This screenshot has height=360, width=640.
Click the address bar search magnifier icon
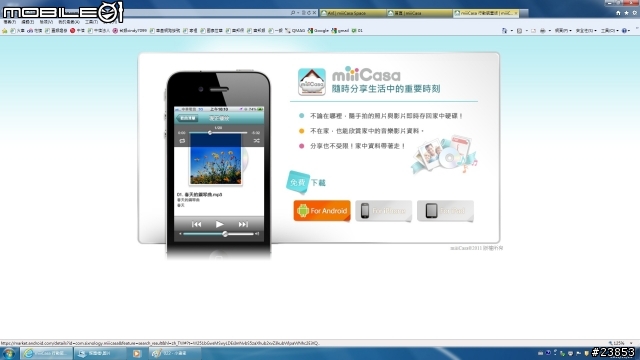(293, 13)
